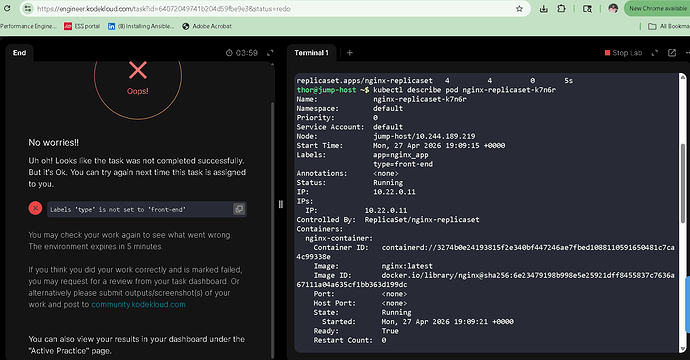
Task: Open the Chrome profile avatar
Action: (613, 8)
